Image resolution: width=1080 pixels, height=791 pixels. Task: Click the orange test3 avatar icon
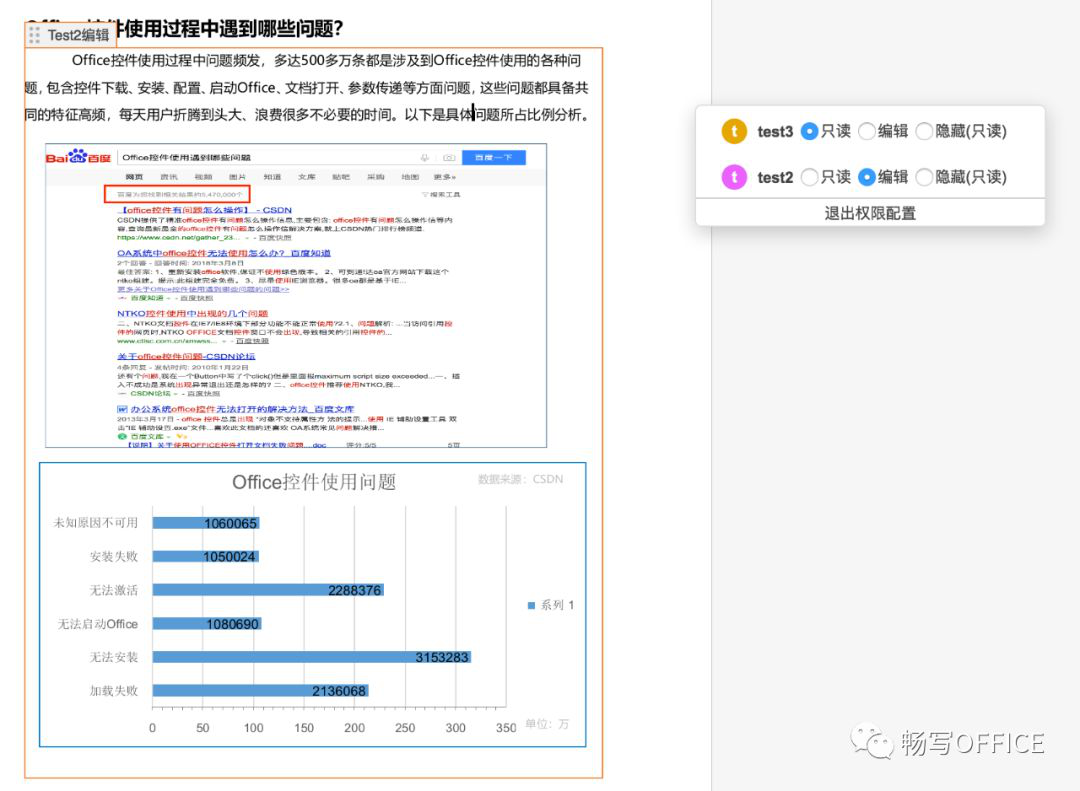(x=734, y=131)
